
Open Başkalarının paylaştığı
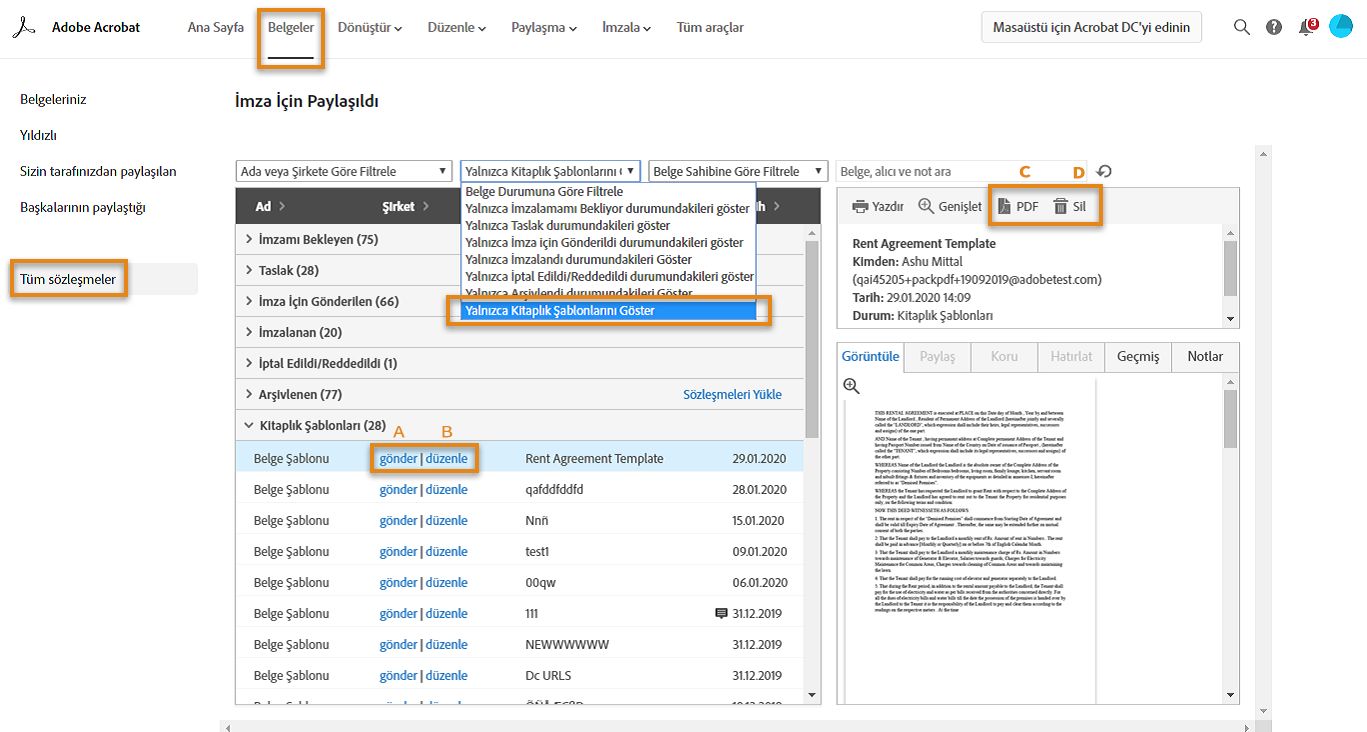point(83,208)
